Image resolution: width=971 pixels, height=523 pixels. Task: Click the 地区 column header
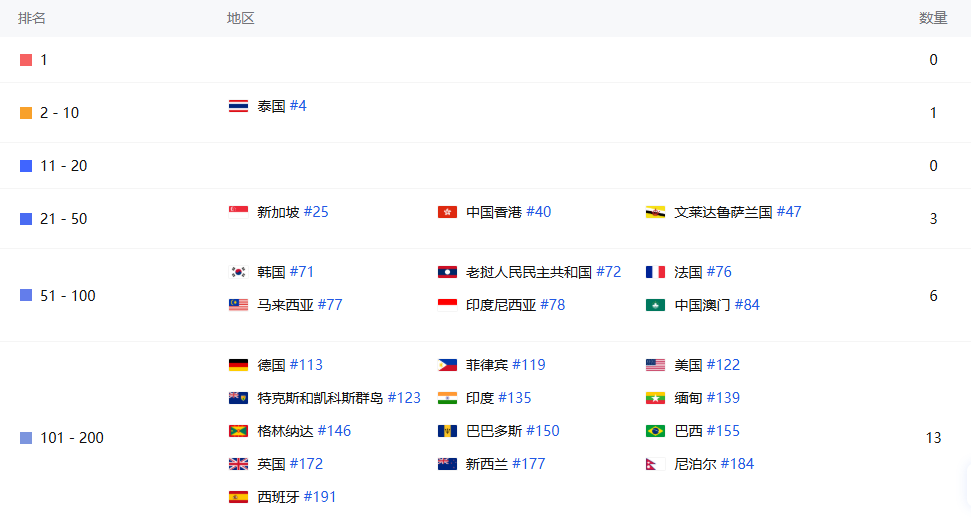(x=240, y=18)
